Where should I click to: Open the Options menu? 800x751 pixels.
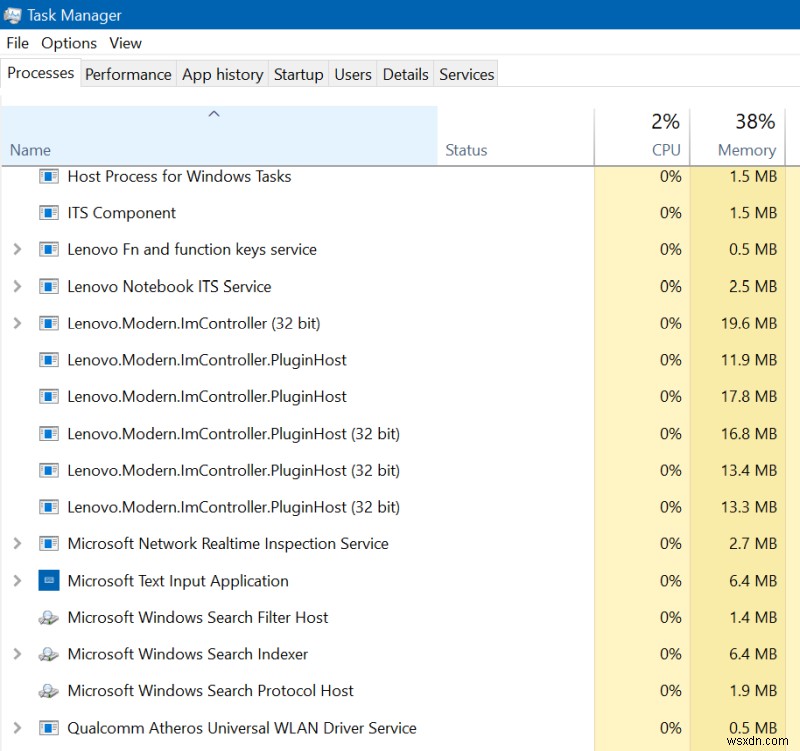coord(69,43)
